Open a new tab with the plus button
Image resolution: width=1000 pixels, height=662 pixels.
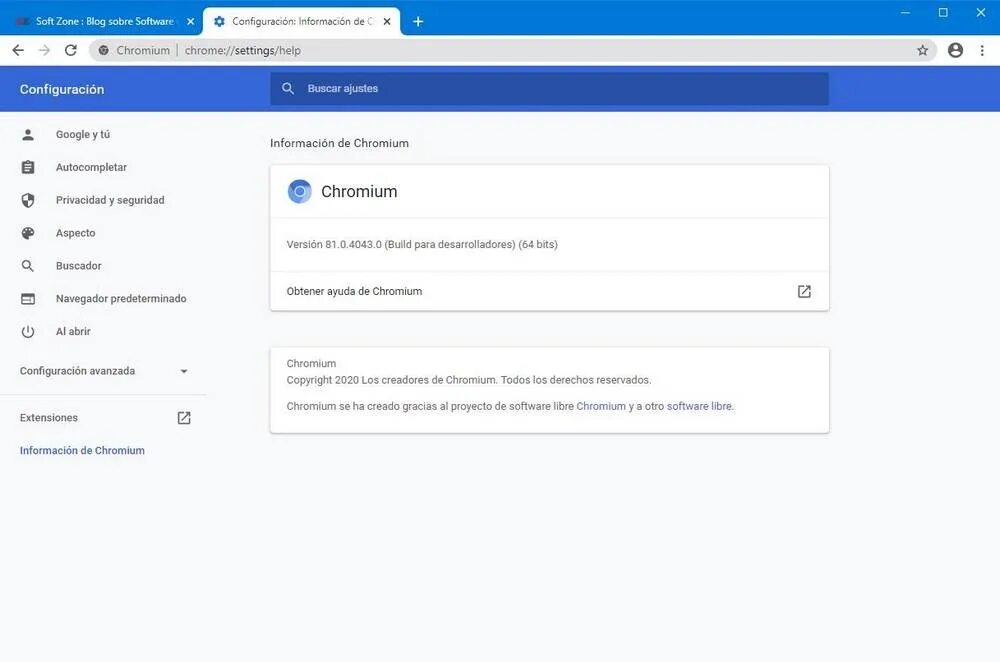pyautogui.click(x=418, y=22)
